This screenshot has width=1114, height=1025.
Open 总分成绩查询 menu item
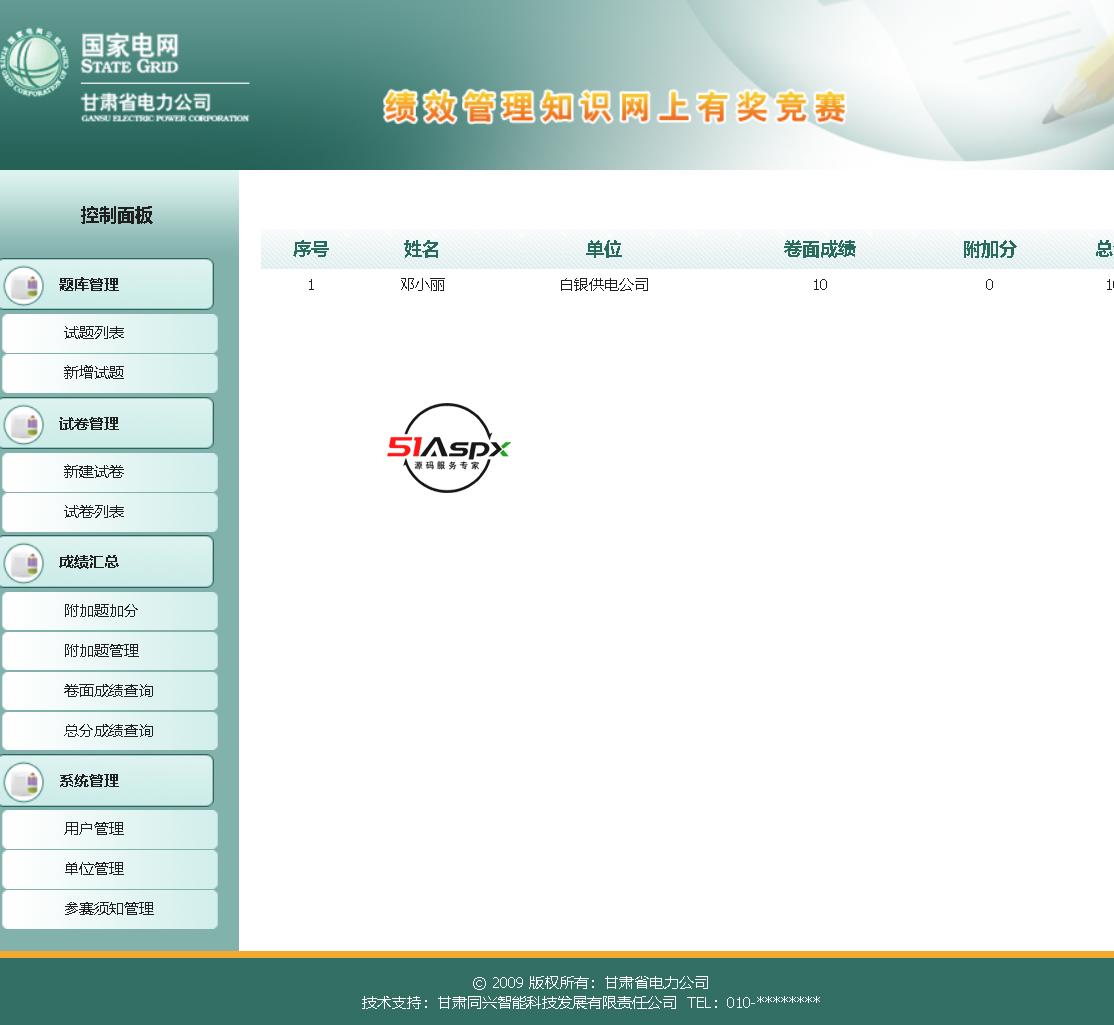[109, 731]
